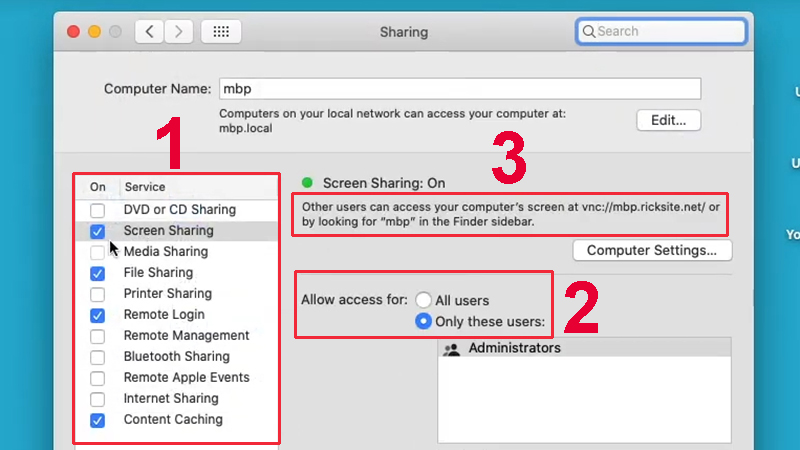800x450 pixels.
Task: Focus the Search field
Action: tap(661, 32)
